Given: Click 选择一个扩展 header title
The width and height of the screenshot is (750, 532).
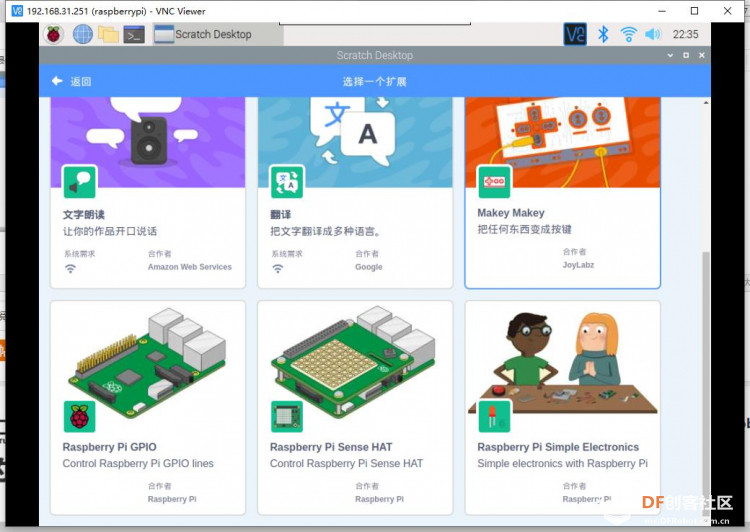Looking at the screenshot, I should click(x=375, y=81).
